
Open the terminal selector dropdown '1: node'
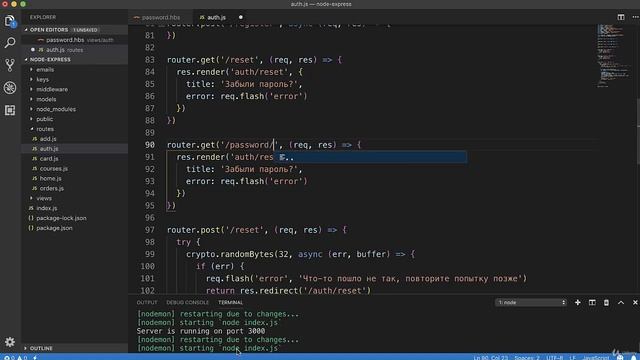531,302
